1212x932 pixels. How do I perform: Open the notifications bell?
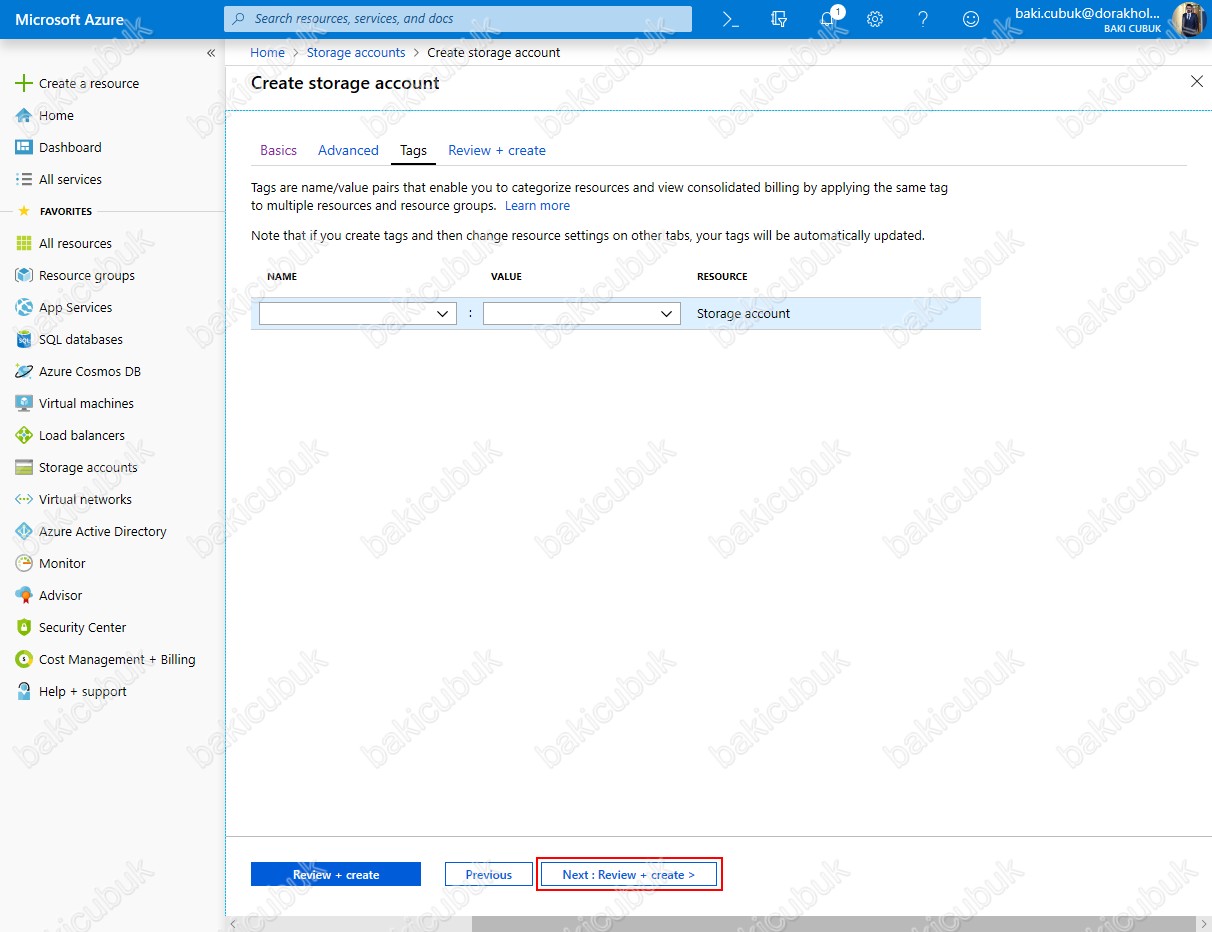[827, 19]
